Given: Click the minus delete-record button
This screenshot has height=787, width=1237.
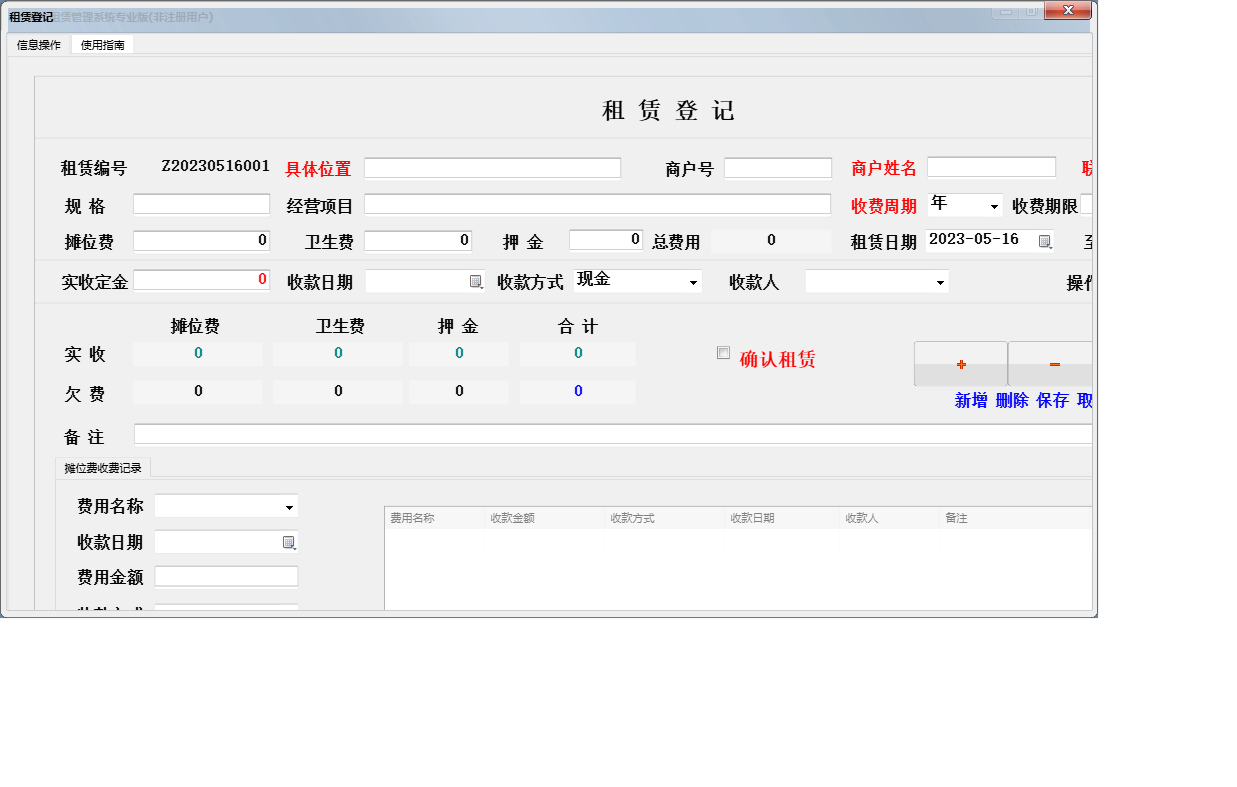Looking at the screenshot, I should coord(1053,364).
